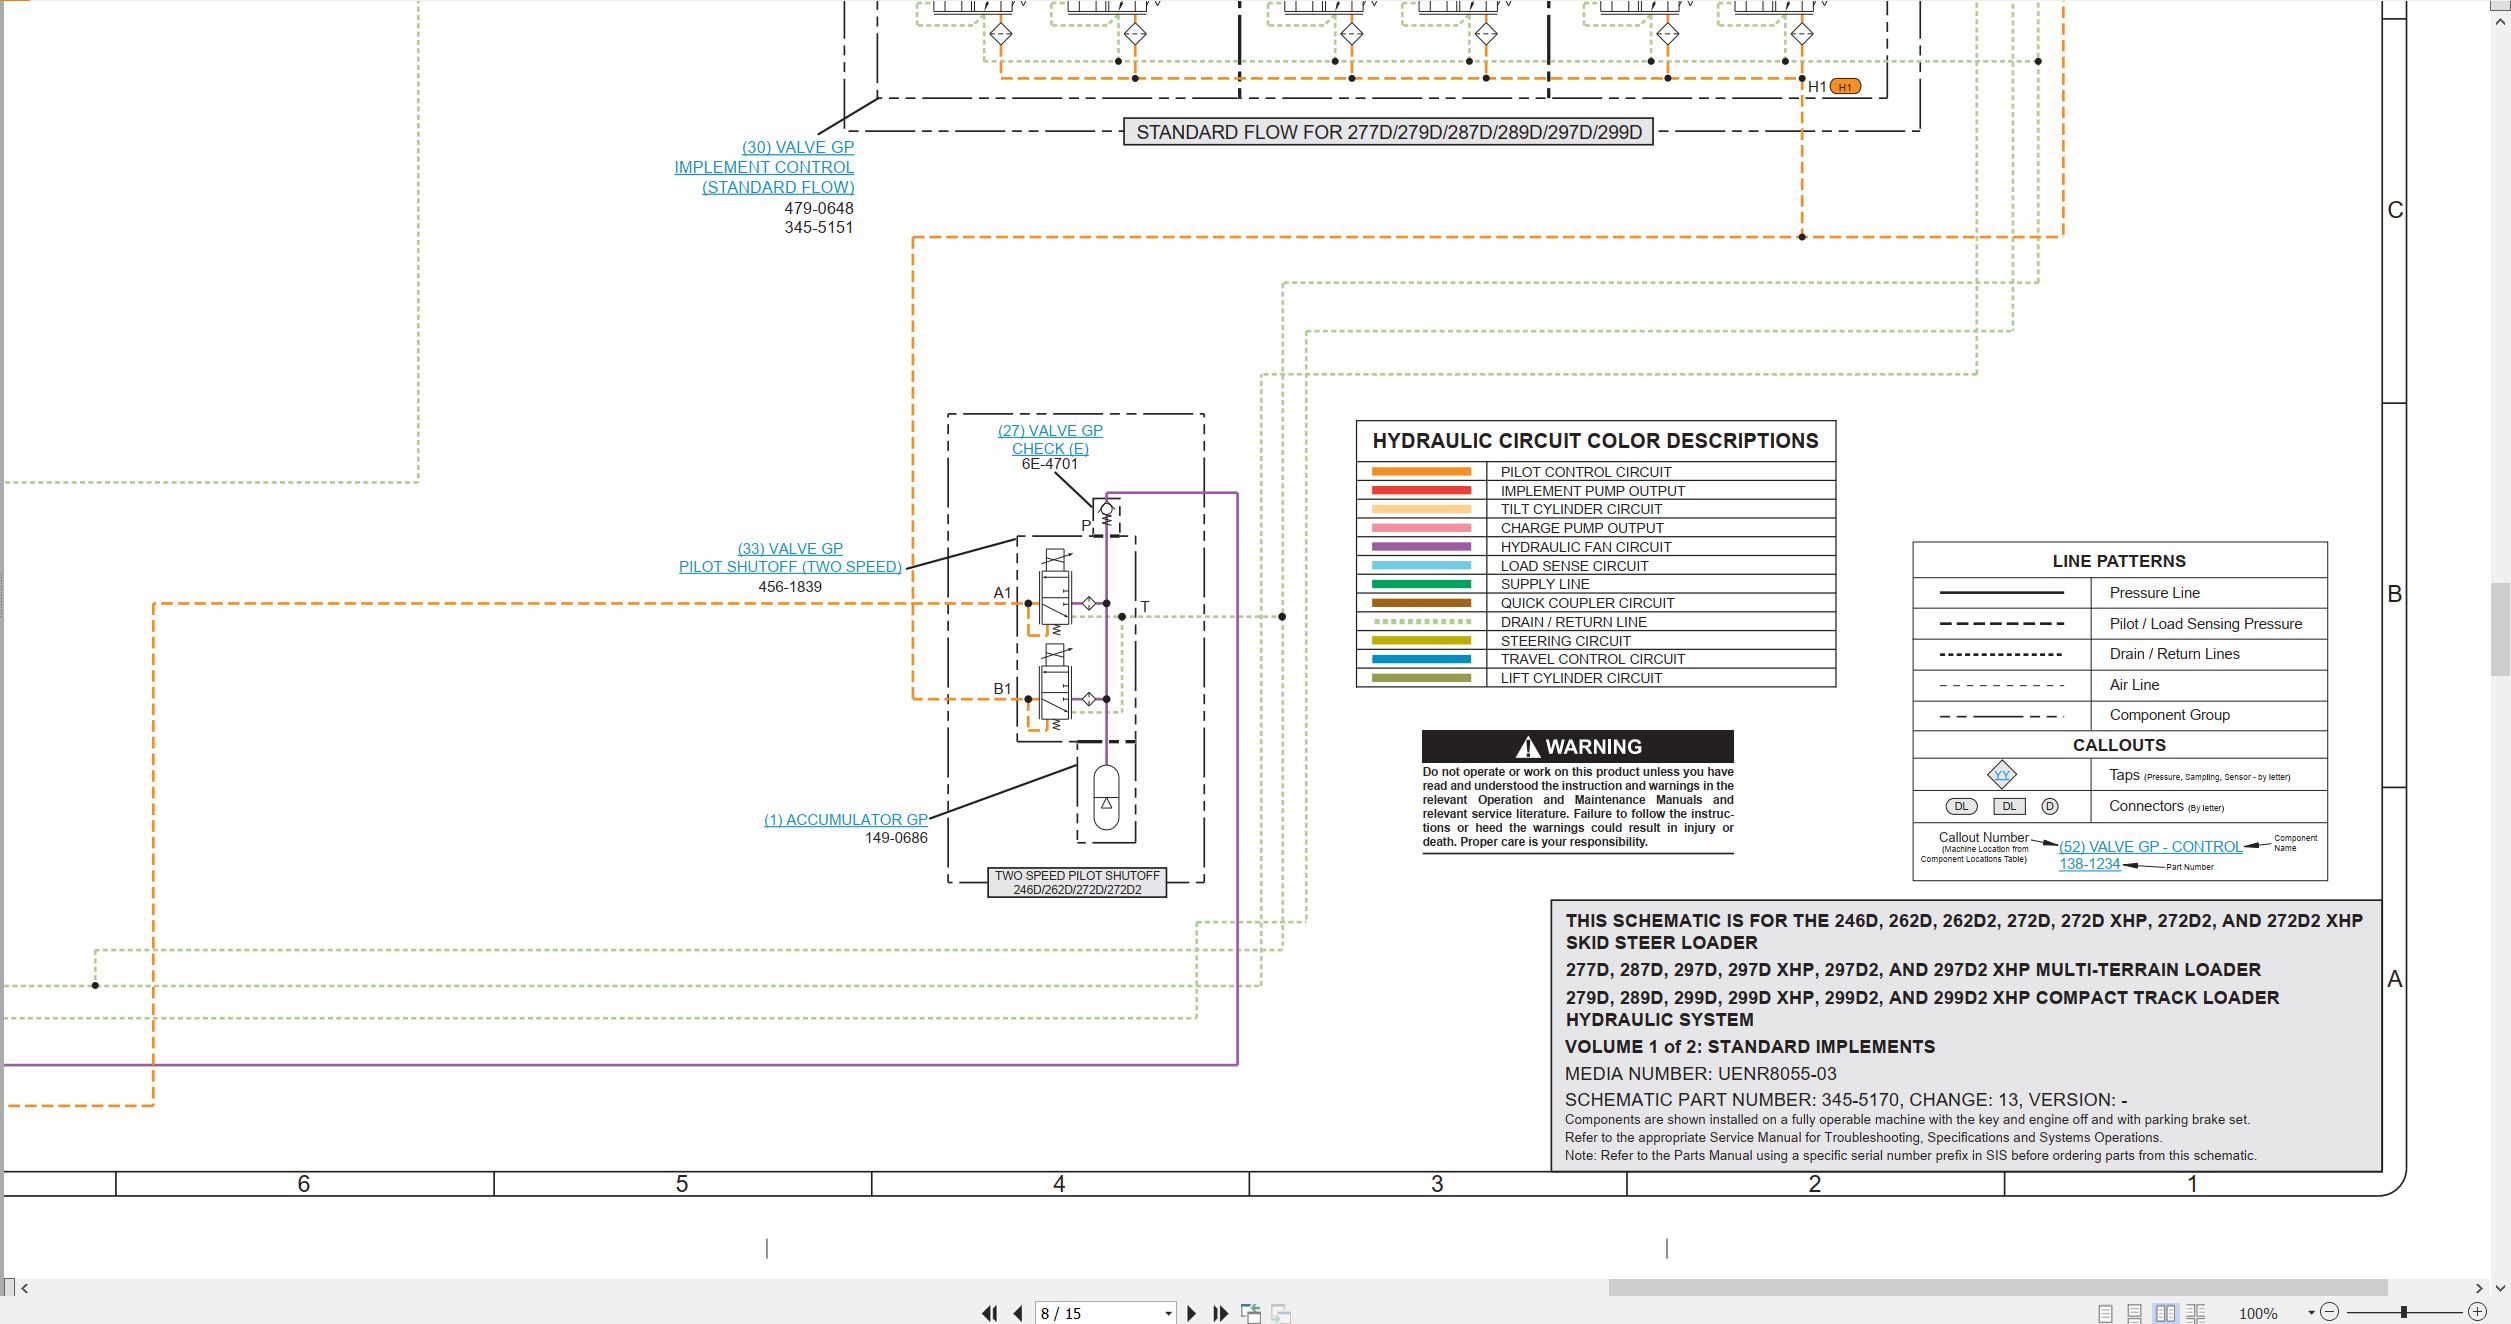
Task: Open the zoom percentage dropdown
Action: pyautogui.click(x=2311, y=1313)
